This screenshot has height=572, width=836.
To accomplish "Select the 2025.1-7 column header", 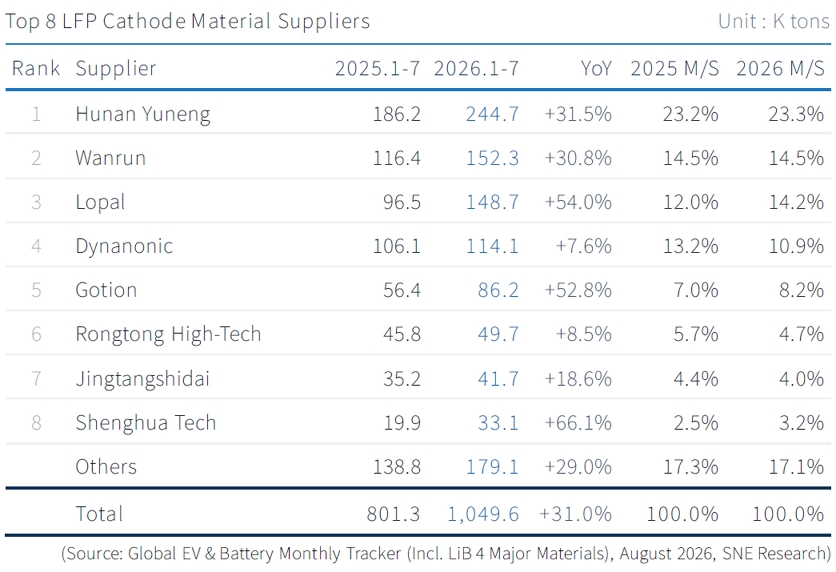I will pos(377,68).
